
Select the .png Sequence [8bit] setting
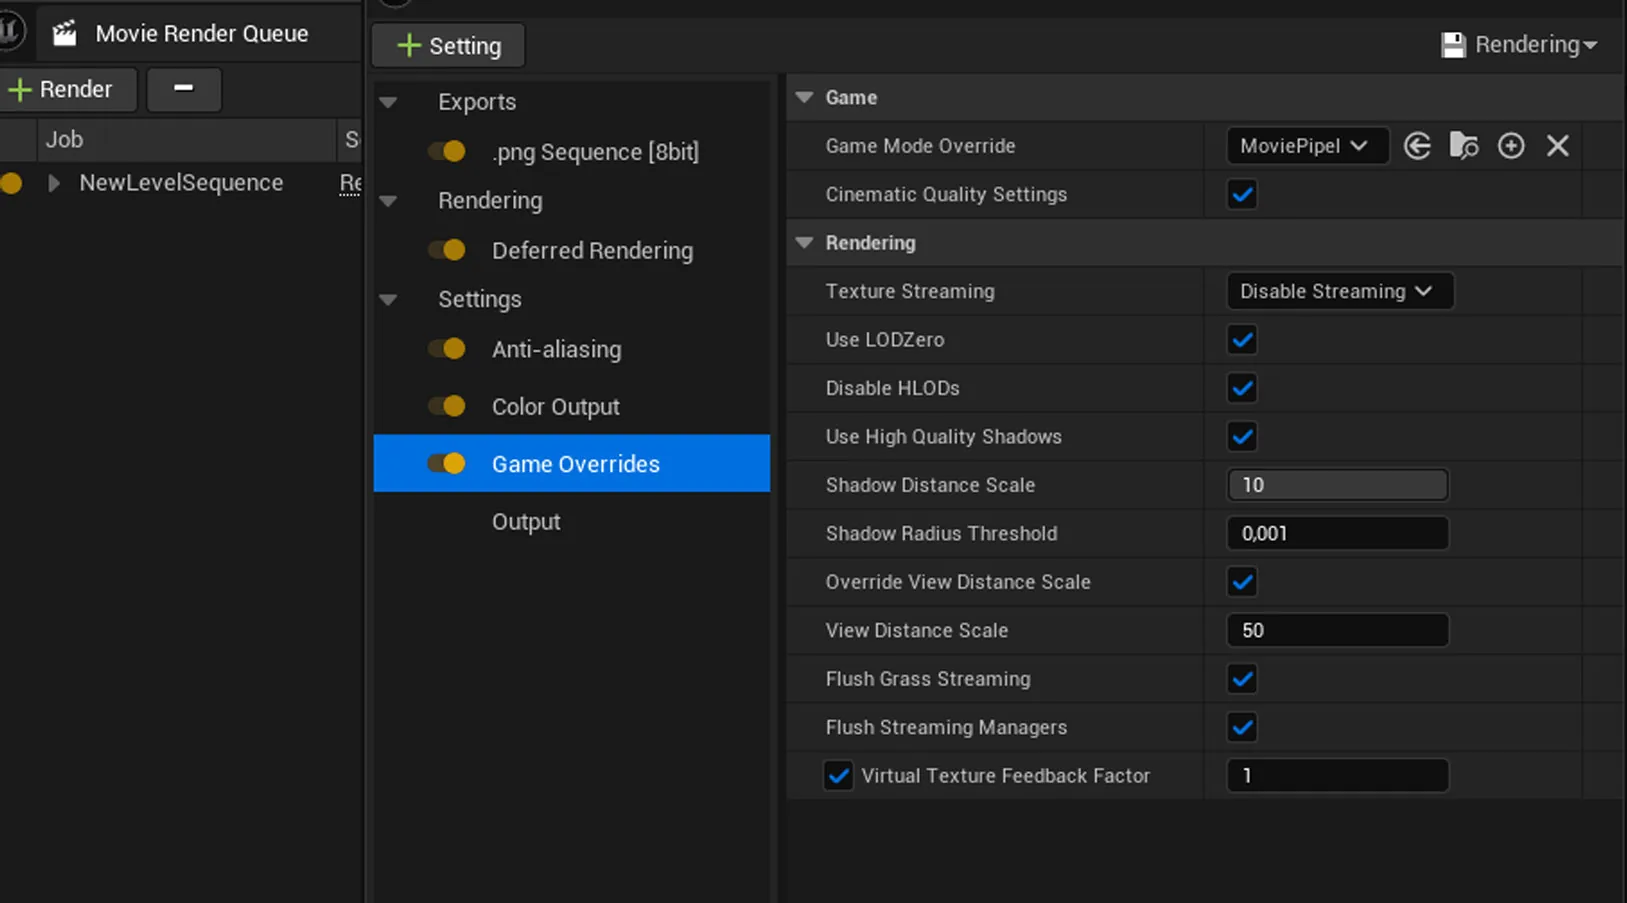(x=595, y=152)
